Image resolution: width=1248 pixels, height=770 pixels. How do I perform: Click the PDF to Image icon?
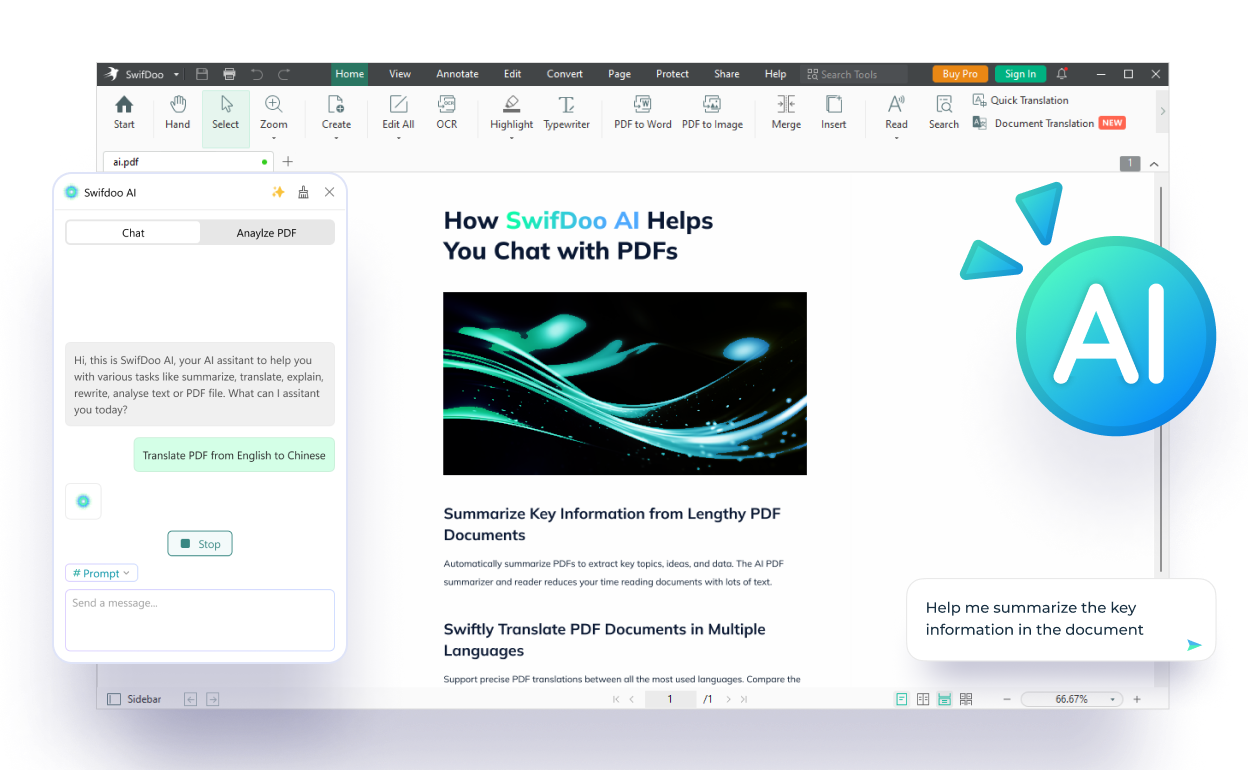click(x=712, y=105)
